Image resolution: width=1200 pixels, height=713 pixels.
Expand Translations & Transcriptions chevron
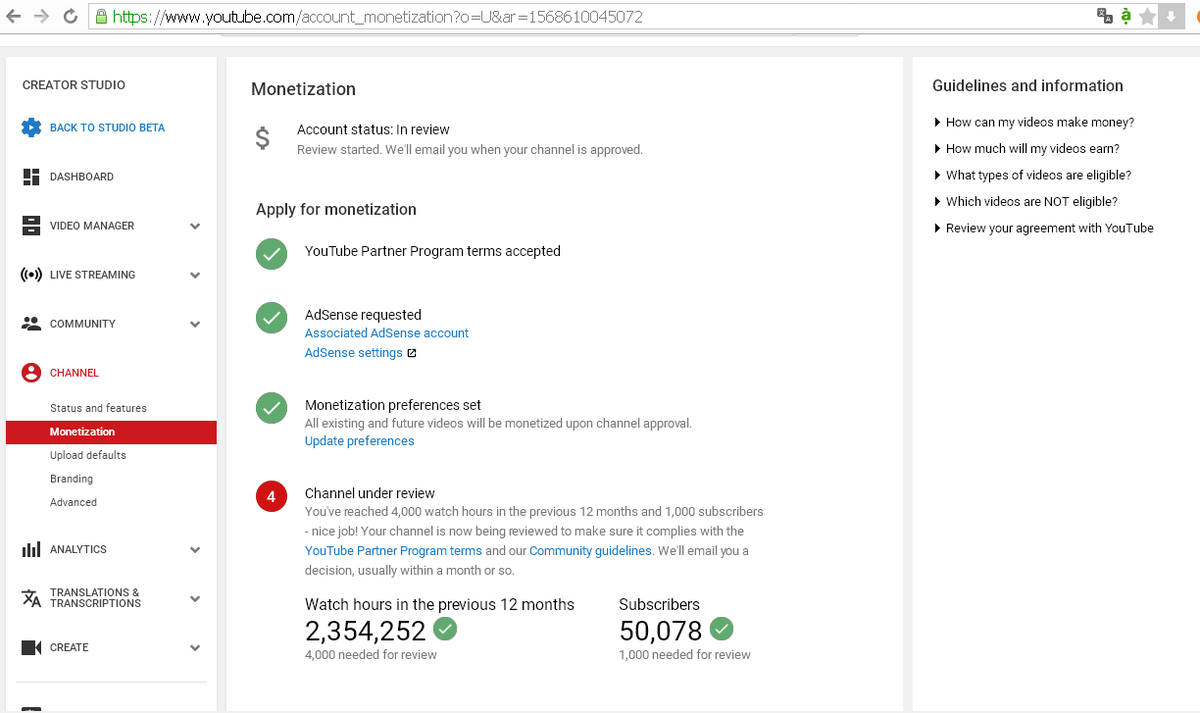coord(195,598)
